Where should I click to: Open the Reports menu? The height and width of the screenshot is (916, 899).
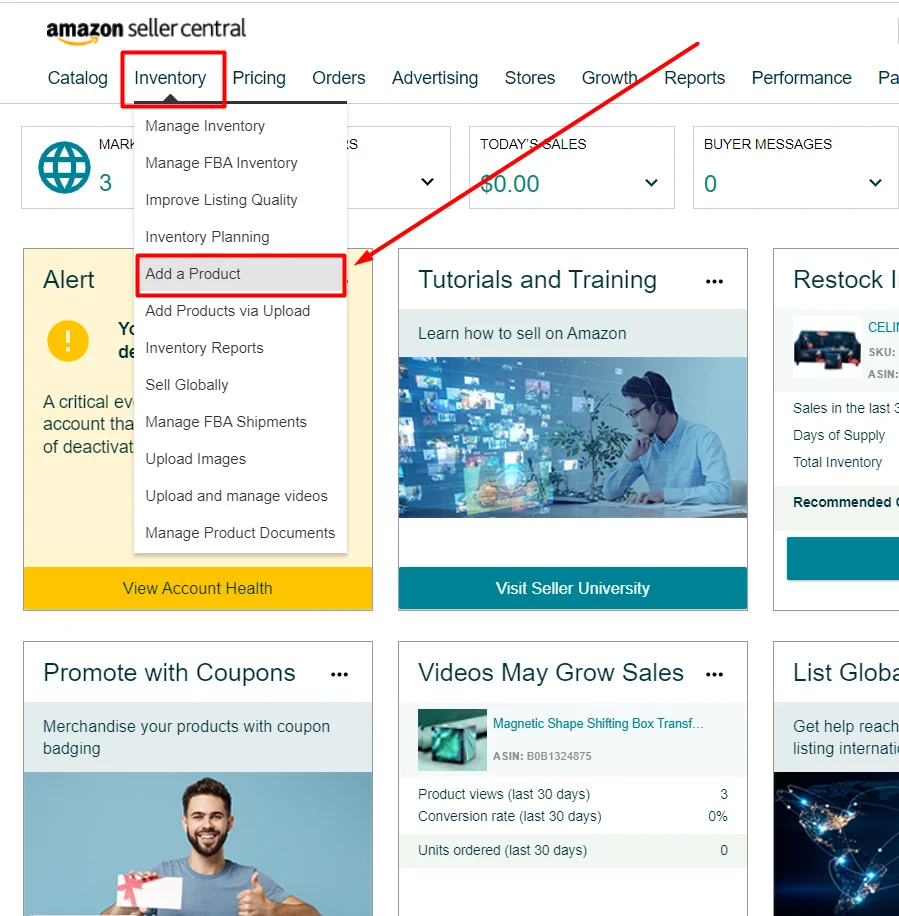(x=695, y=78)
